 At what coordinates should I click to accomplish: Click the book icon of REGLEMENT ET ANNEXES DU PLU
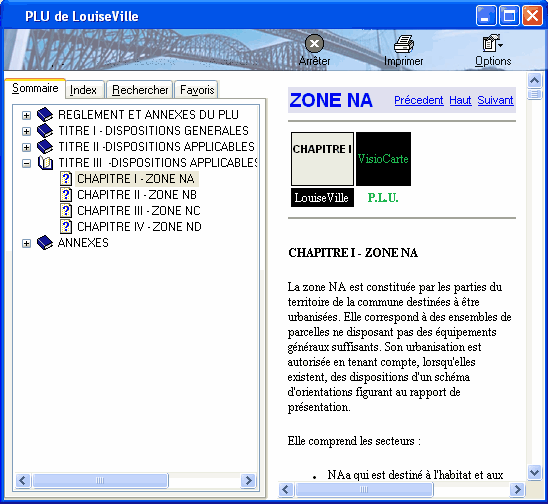pyautogui.click(x=45, y=115)
